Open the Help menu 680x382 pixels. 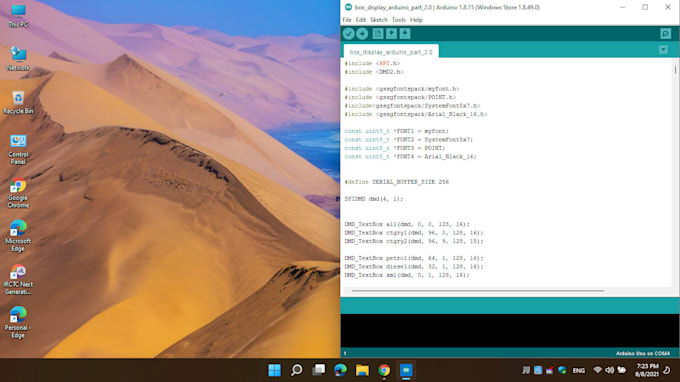pyautogui.click(x=416, y=20)
